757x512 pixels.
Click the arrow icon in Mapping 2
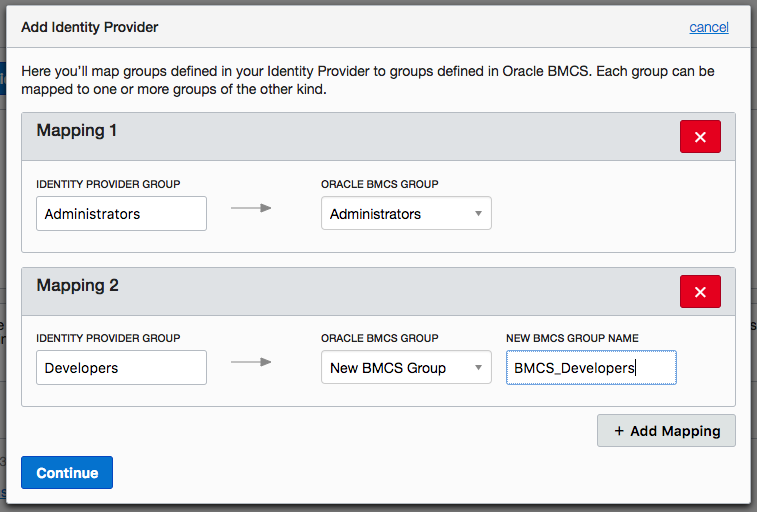pos(251,362)
